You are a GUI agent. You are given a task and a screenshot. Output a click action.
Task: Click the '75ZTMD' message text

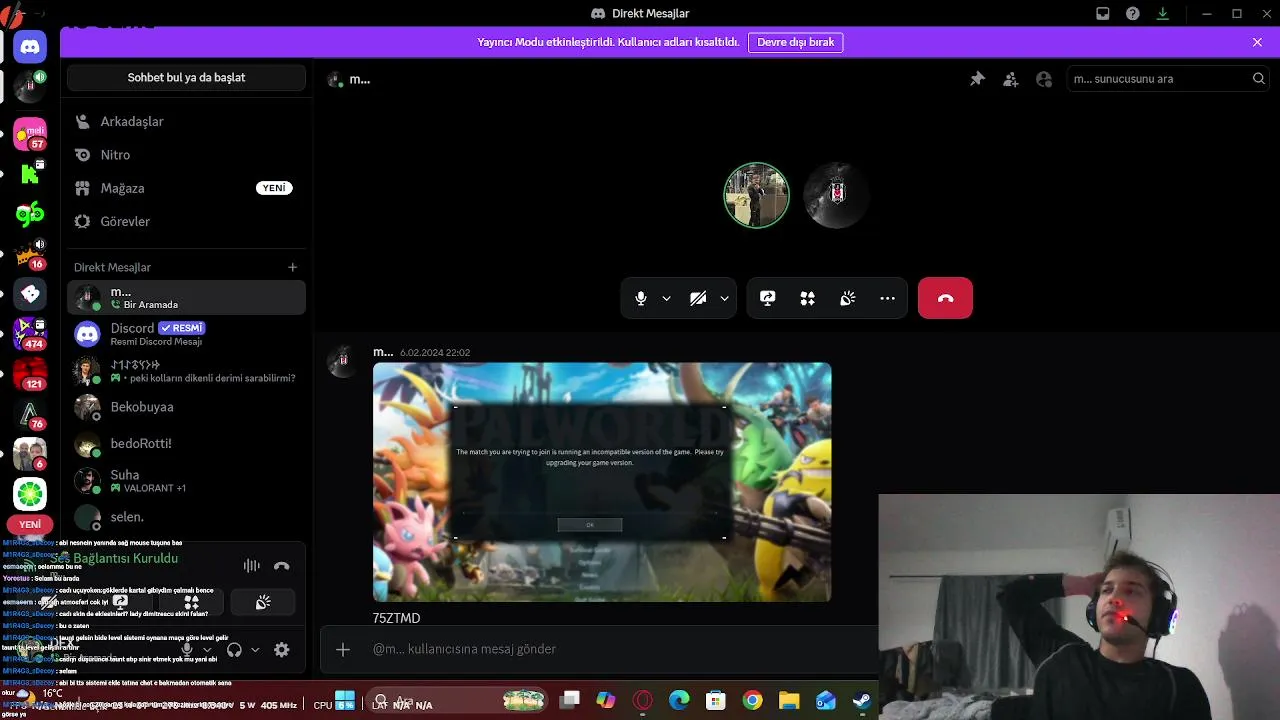(396, 618)
